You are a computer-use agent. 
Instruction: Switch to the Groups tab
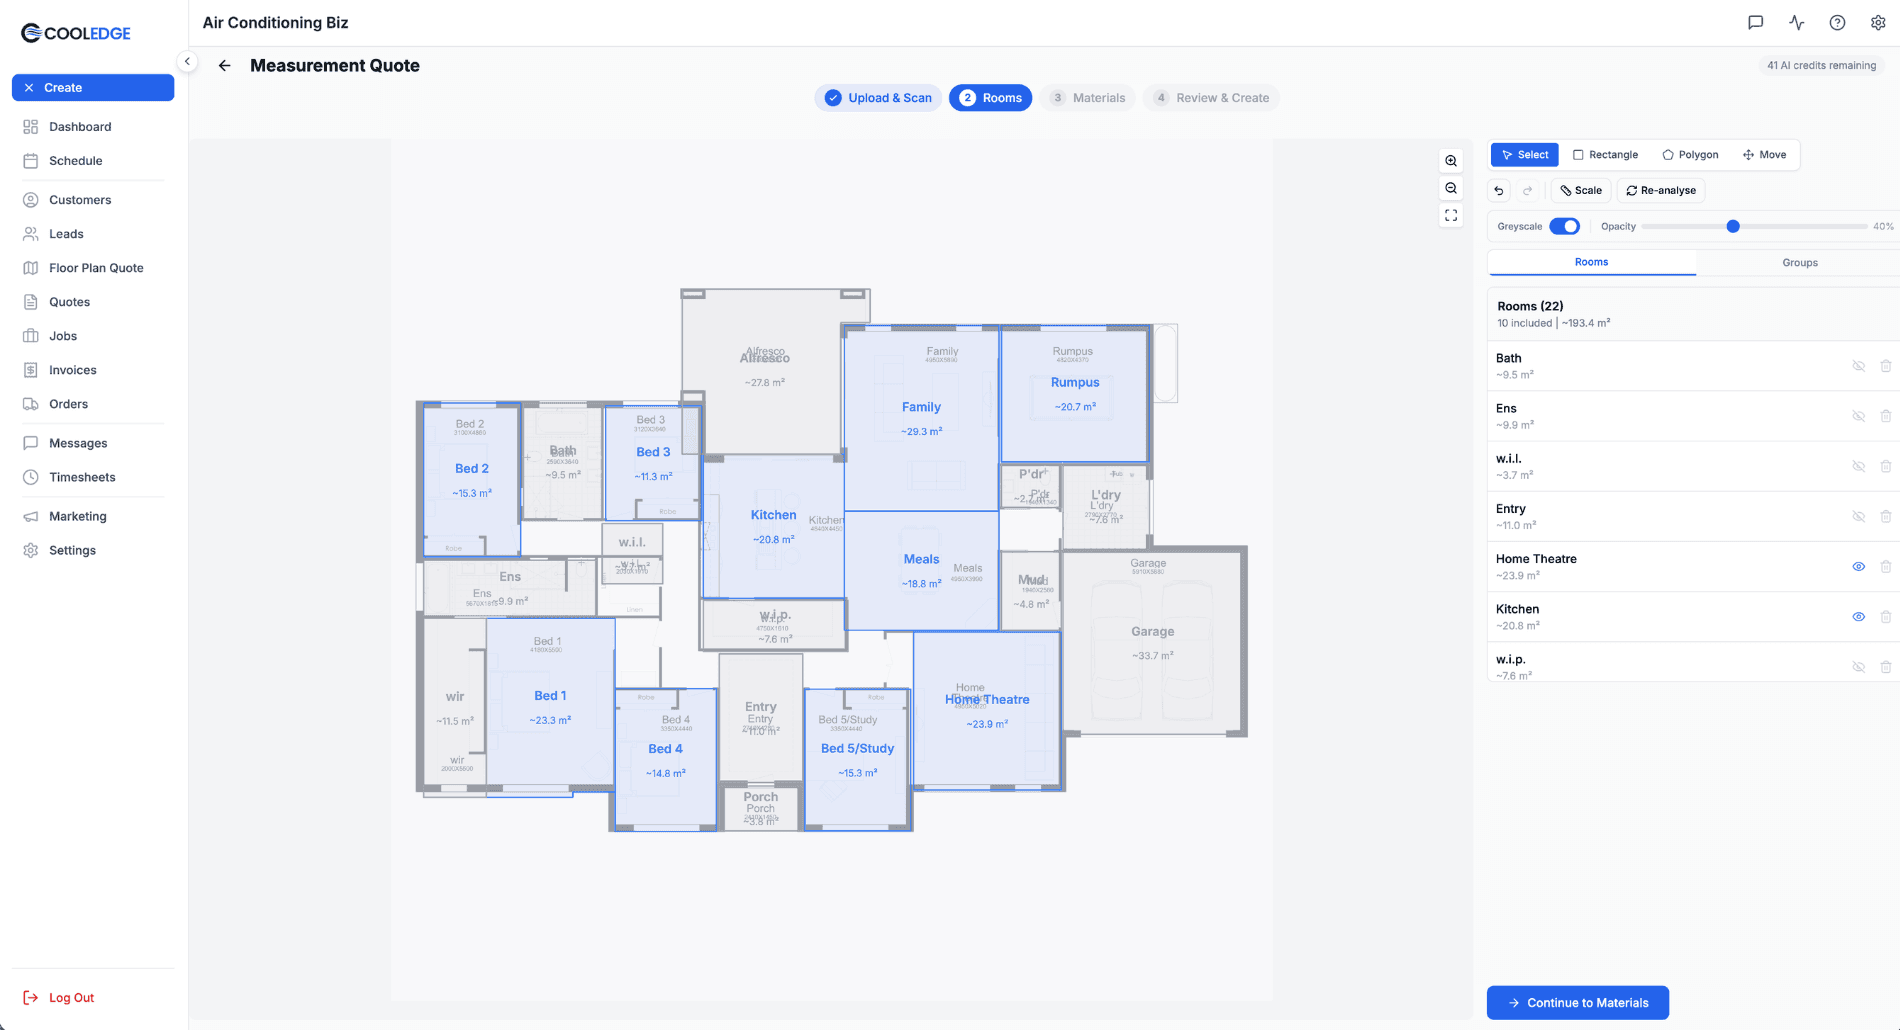1799,262
